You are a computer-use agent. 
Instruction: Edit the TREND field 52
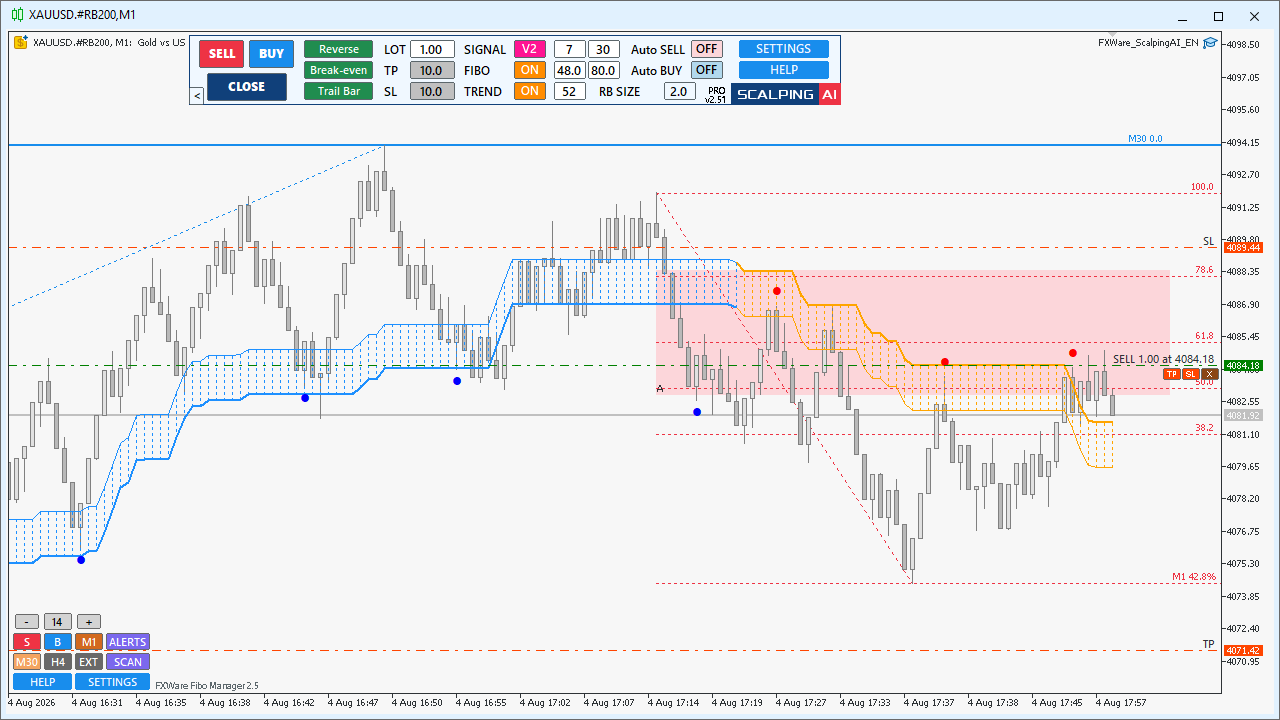[570, 91]
